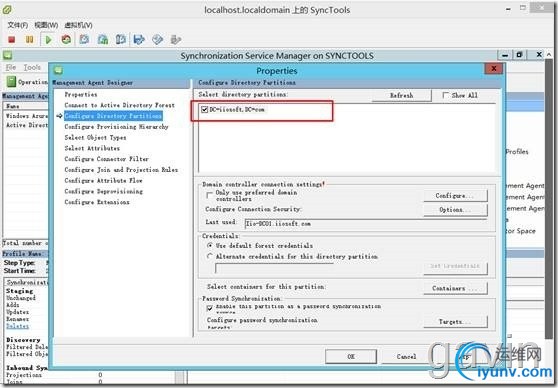Open the 文件(F) menu
This screenshot has height=388, width=558.
click(17, 25)
